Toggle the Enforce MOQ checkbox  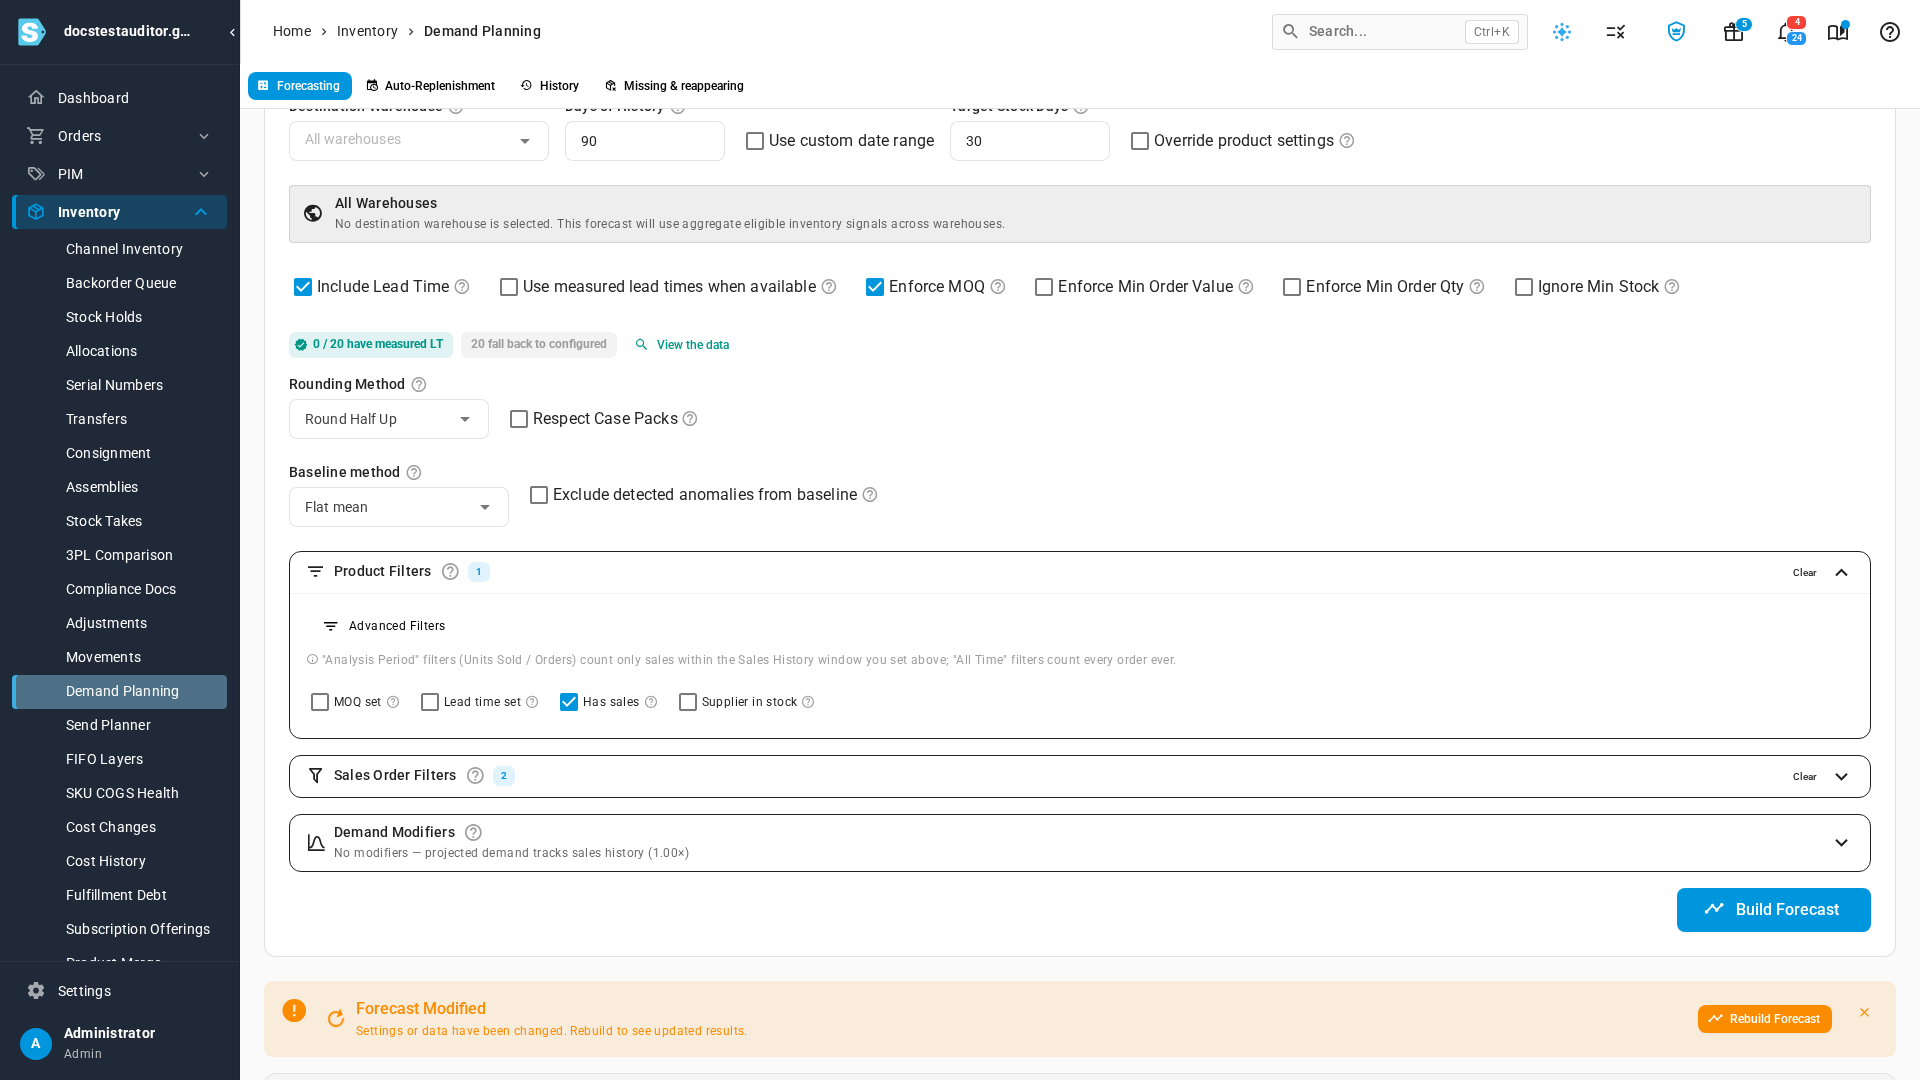[875, 287]
